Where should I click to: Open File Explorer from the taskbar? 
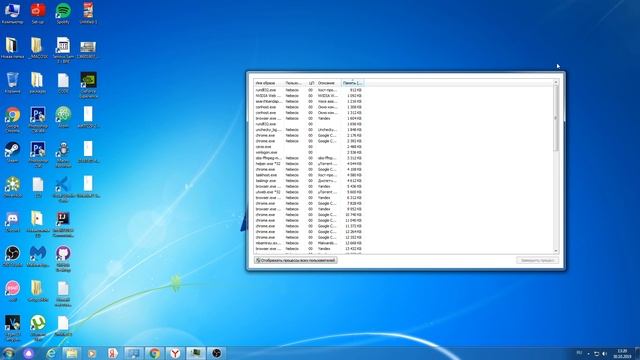click(71, 353)
